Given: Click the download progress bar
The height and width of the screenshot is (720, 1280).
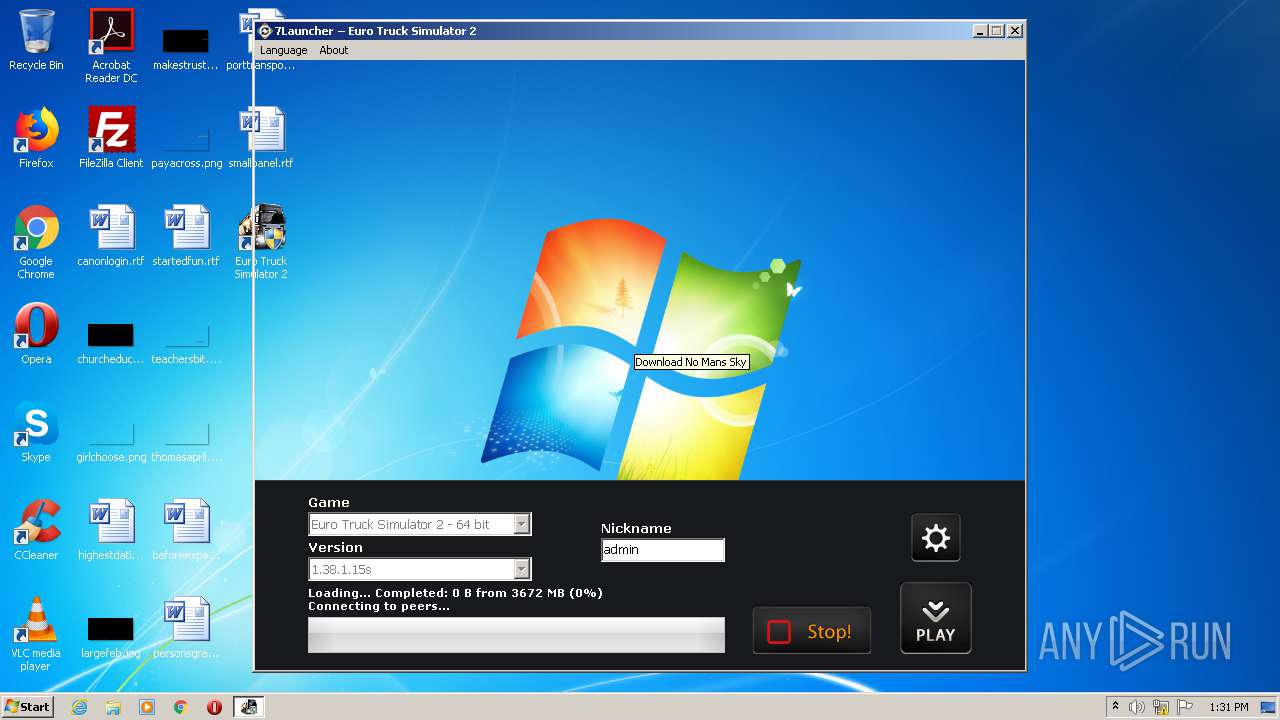Looking at the screenshot, I should (x=516, y=635).
